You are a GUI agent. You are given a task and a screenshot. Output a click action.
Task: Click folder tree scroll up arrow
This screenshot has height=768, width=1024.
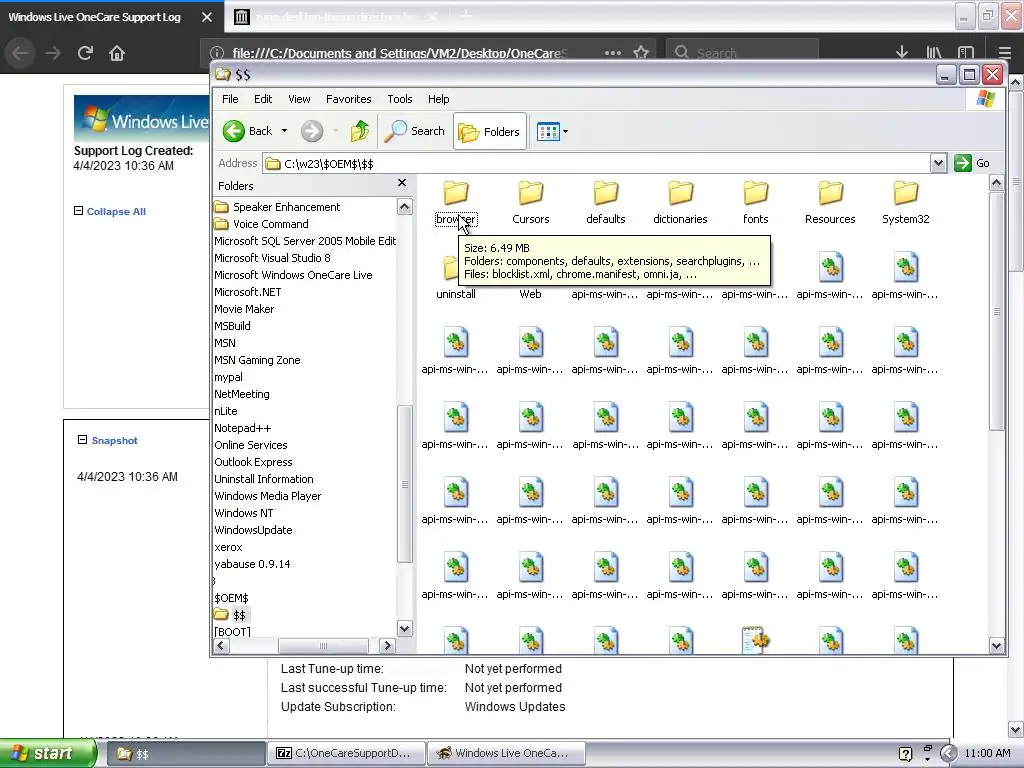pyautogui.click(x=405, y=207)
